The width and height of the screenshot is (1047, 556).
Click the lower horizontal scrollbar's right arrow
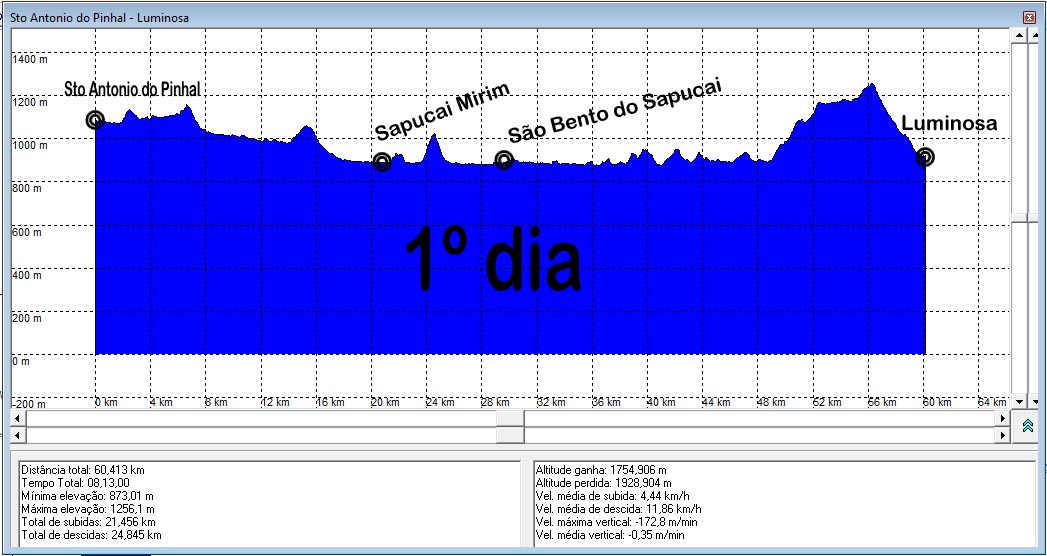point(1002,435)
